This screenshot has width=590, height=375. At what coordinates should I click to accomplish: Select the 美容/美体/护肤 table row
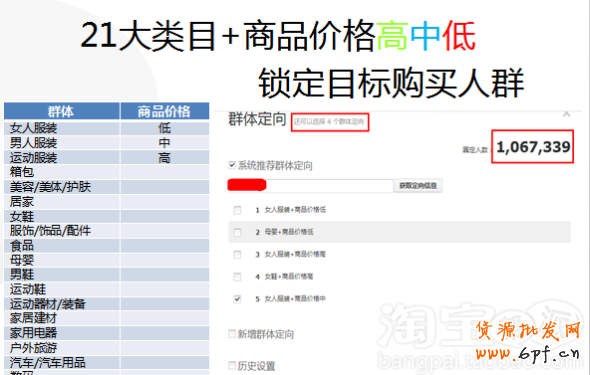(106, 187)
